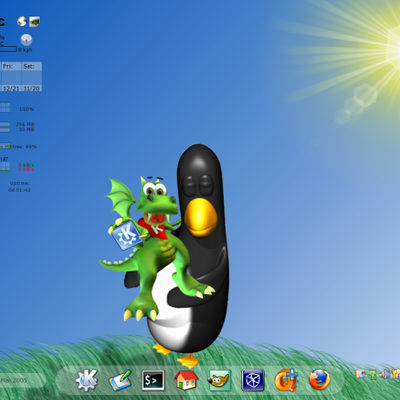Click the Mai 2005 date on panel
Image resolution: width=400 pixels, height=400 pixels.
[x=13, y=380]
